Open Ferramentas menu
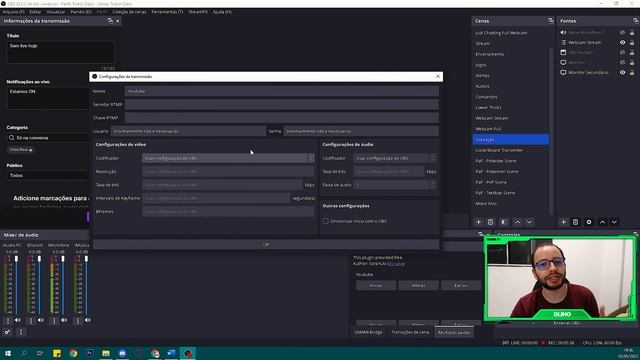This screenshot has width=640, height=360. pos(167,12)
